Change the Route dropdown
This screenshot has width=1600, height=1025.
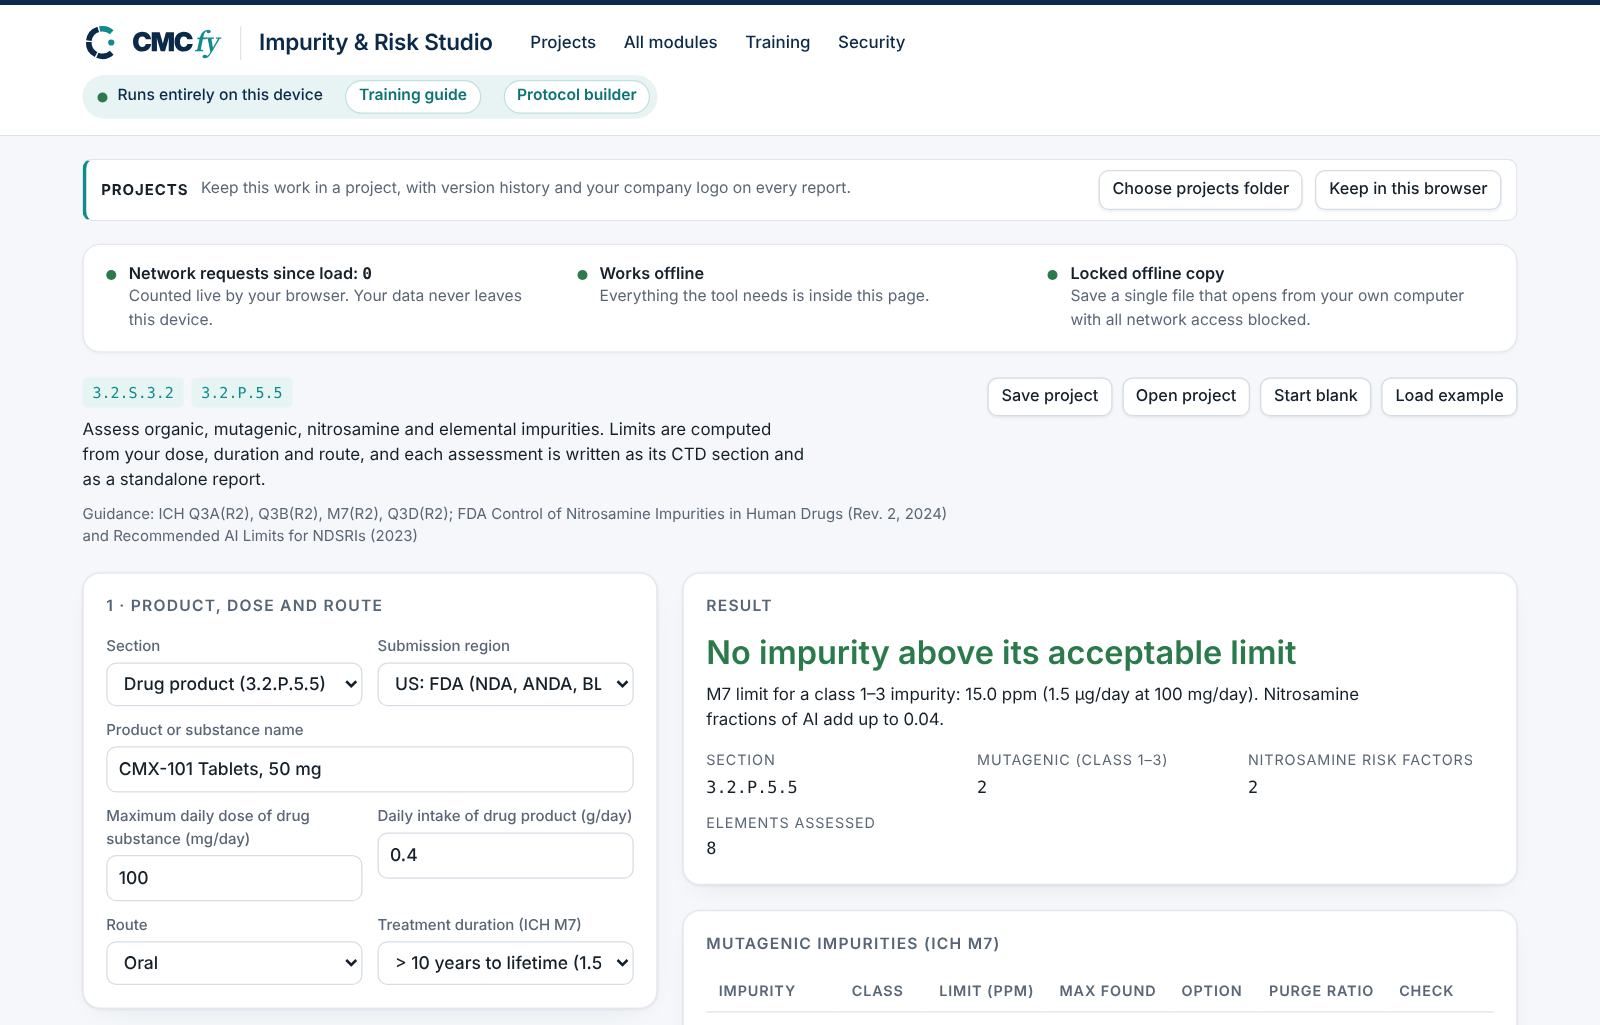pyautogui.click(x=234, y=963)
